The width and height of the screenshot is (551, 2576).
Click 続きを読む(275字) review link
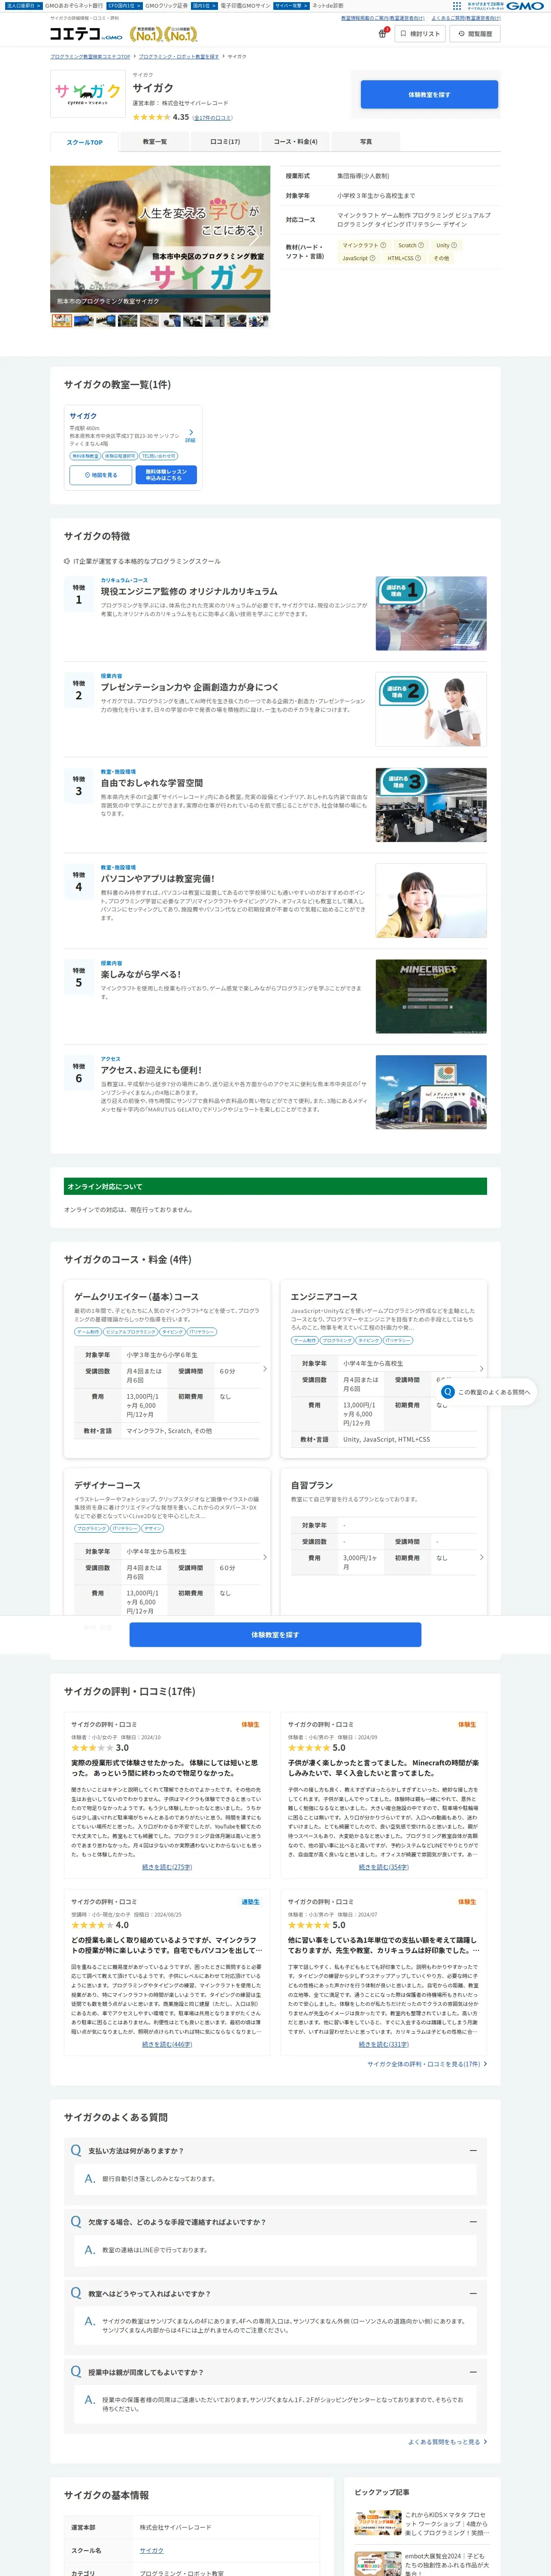coord(167,1867)
